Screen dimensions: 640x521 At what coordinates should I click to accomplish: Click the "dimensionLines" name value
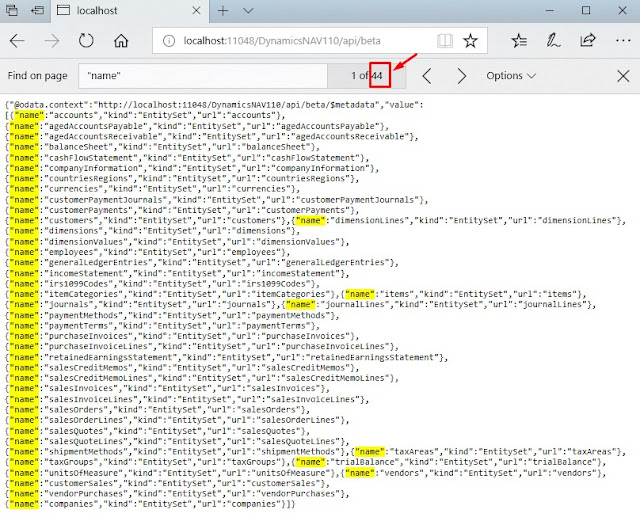pos(369,220)
